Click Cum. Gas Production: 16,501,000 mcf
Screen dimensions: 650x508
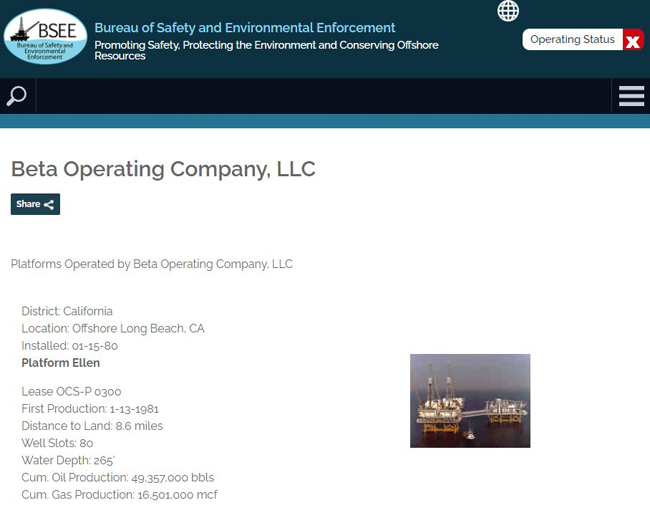point(119,495)
